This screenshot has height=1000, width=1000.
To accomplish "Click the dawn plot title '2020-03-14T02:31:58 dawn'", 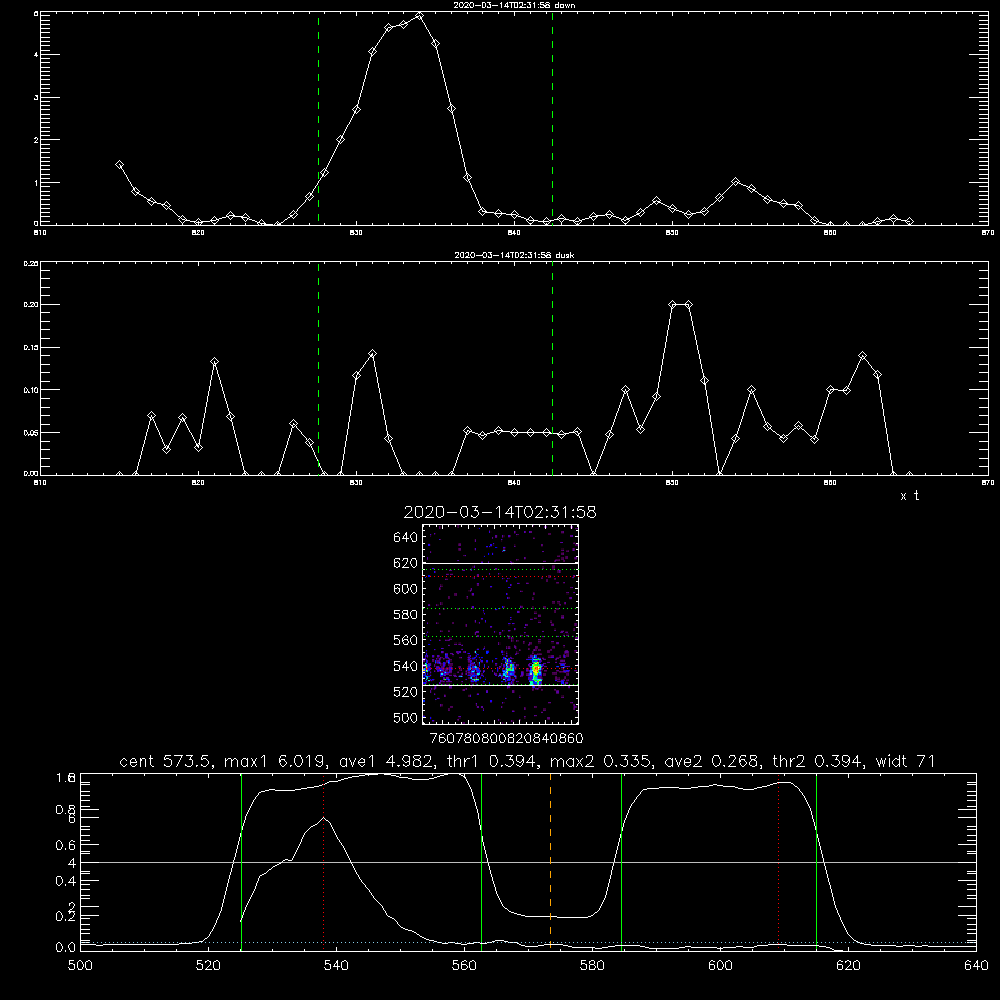I will [514, 5].
